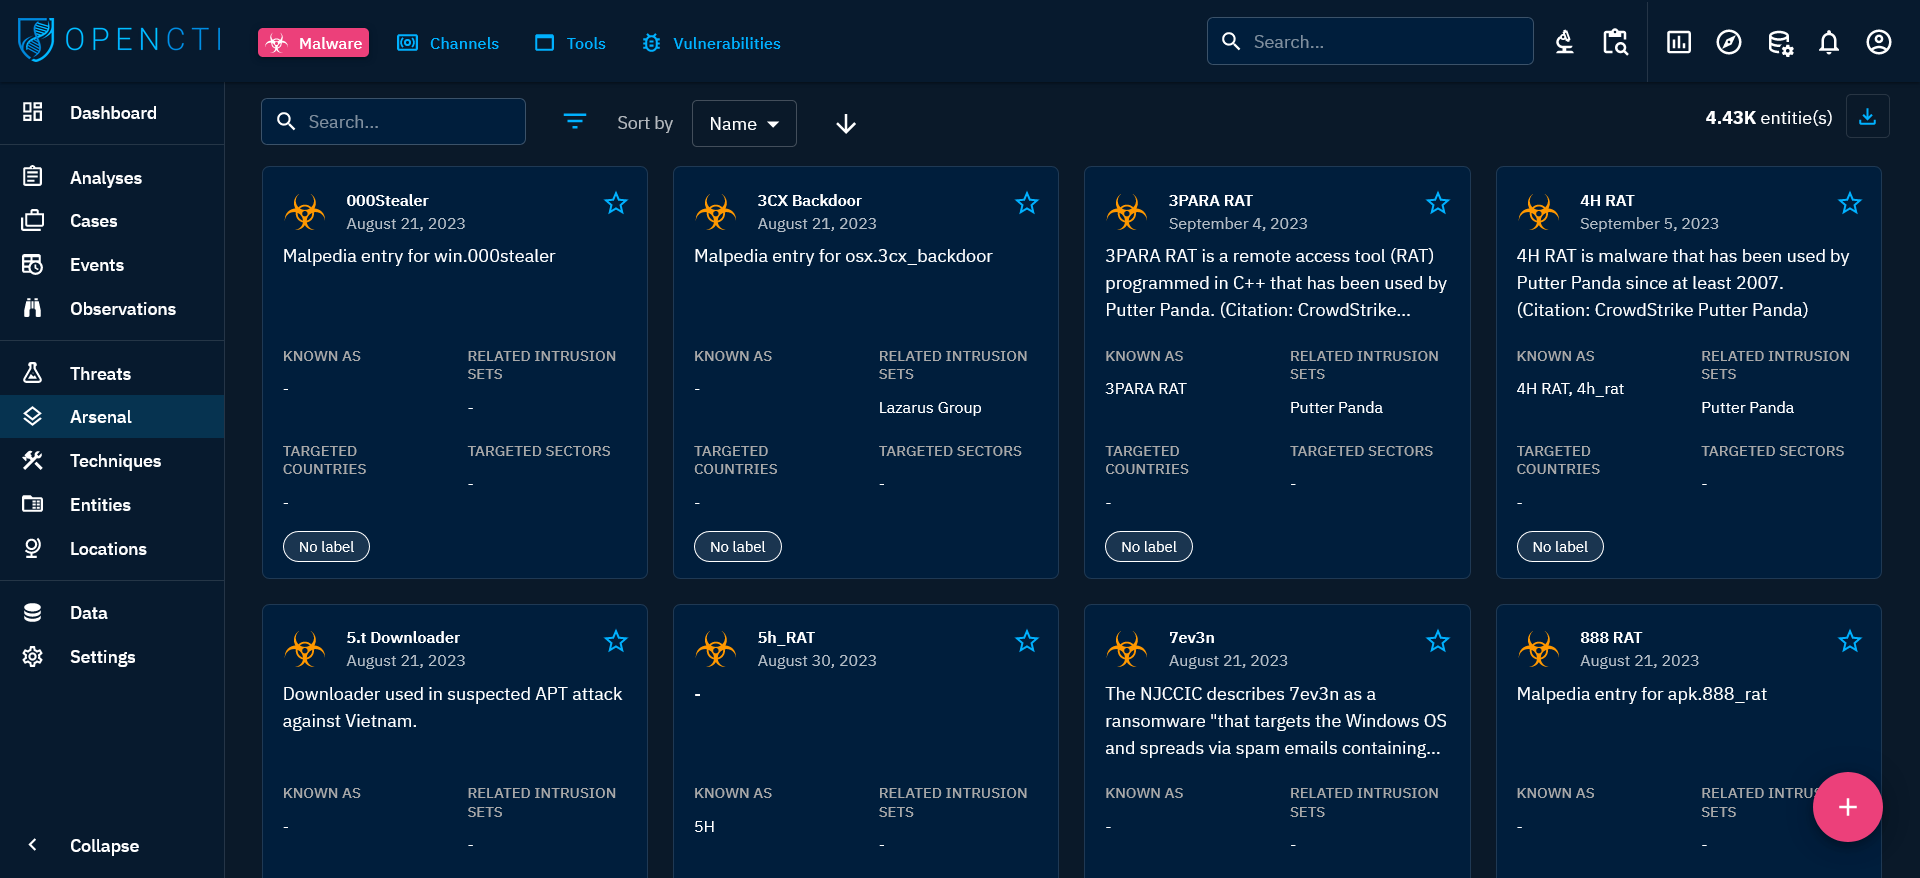
Task: Open the custom dashboards icon
Action: 1678,42
